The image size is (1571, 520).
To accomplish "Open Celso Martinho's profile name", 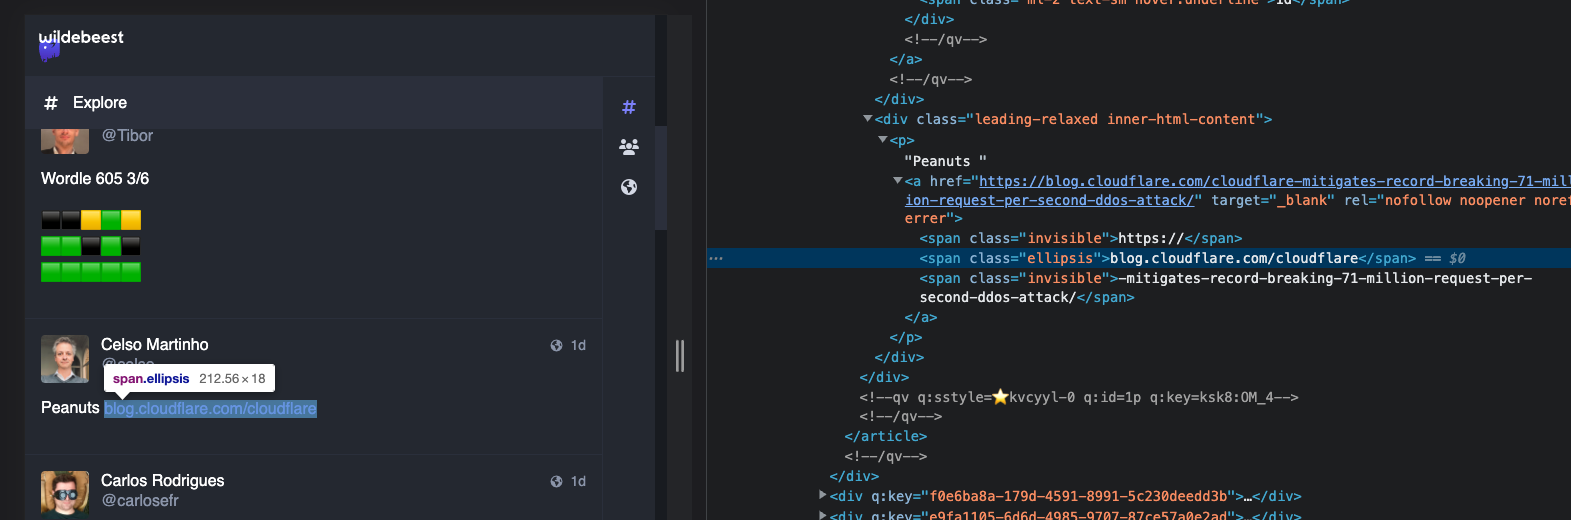I will point(155,344).
